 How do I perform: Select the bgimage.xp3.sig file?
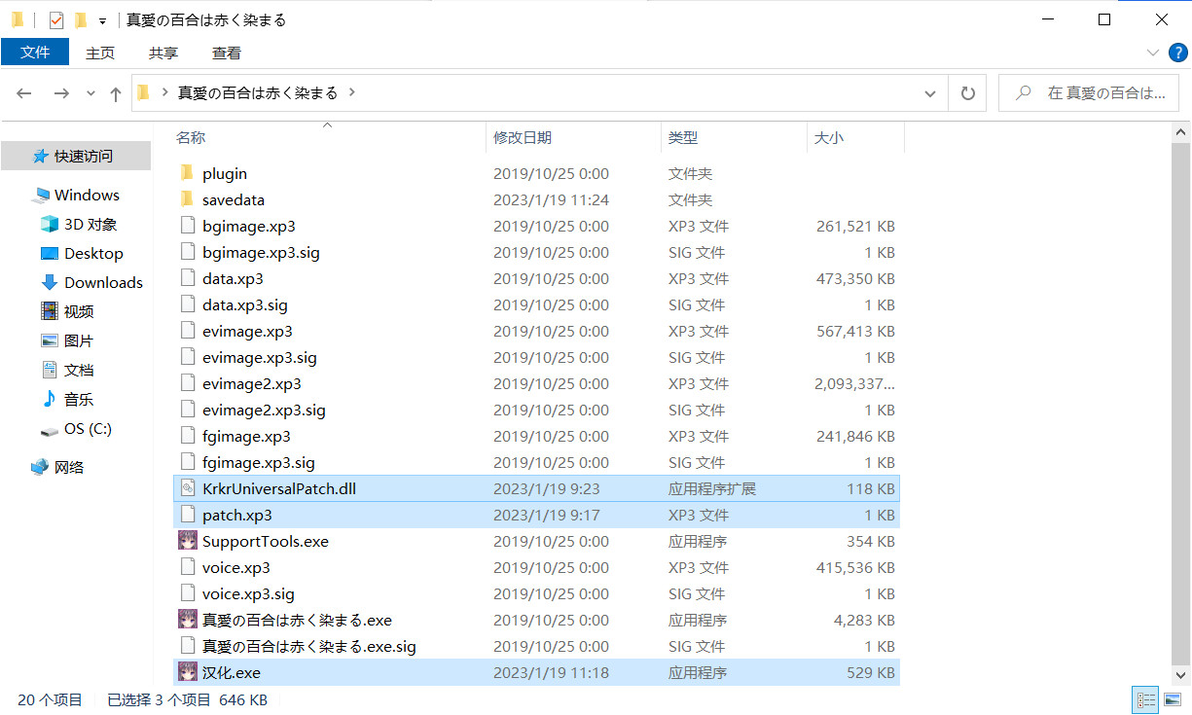click(x=537, y=252)
